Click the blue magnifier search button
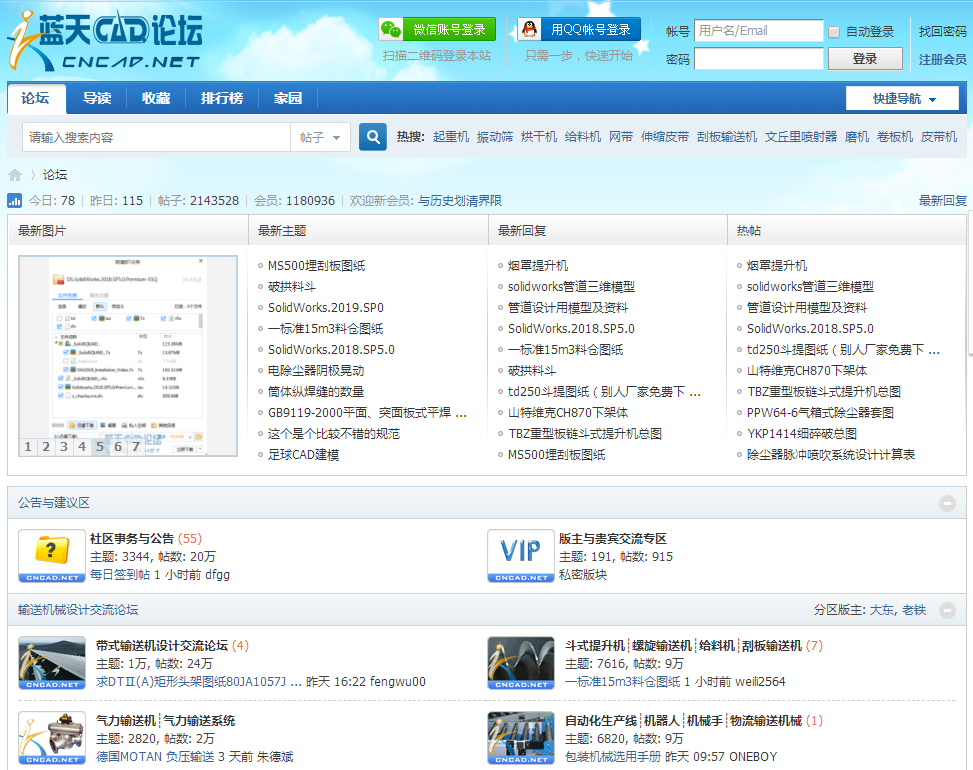 [373, 137]
